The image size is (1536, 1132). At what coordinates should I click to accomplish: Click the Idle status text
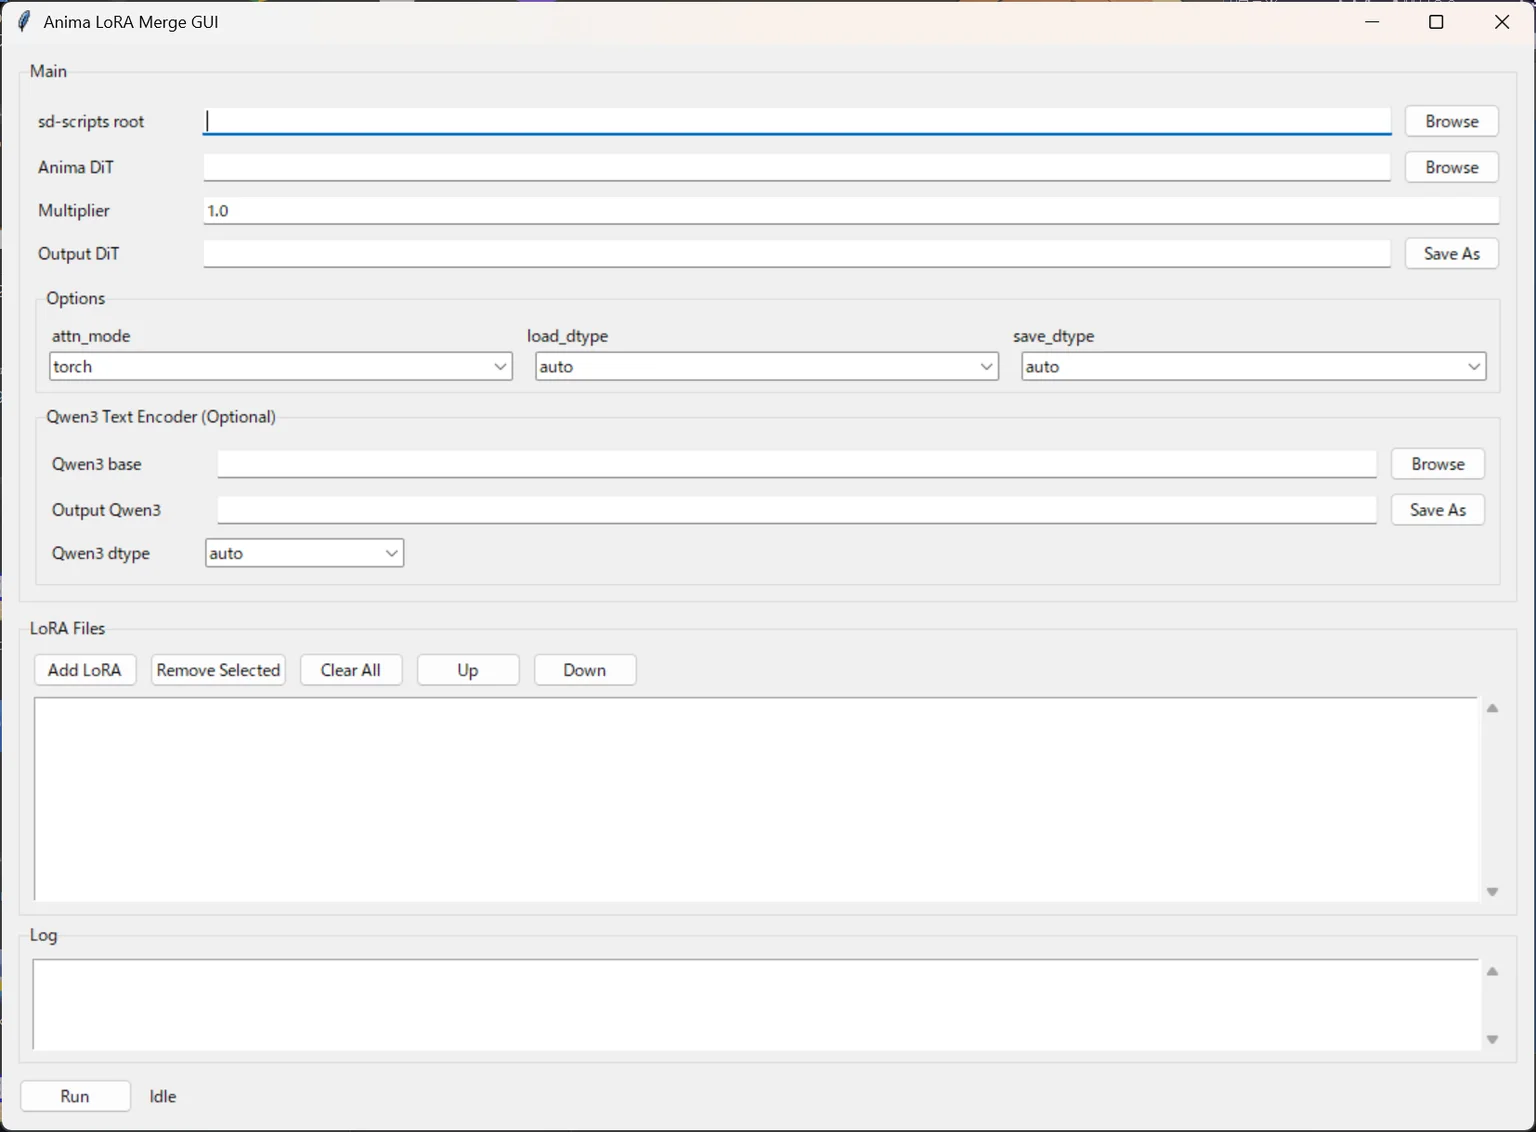(x=163, y=1096)
